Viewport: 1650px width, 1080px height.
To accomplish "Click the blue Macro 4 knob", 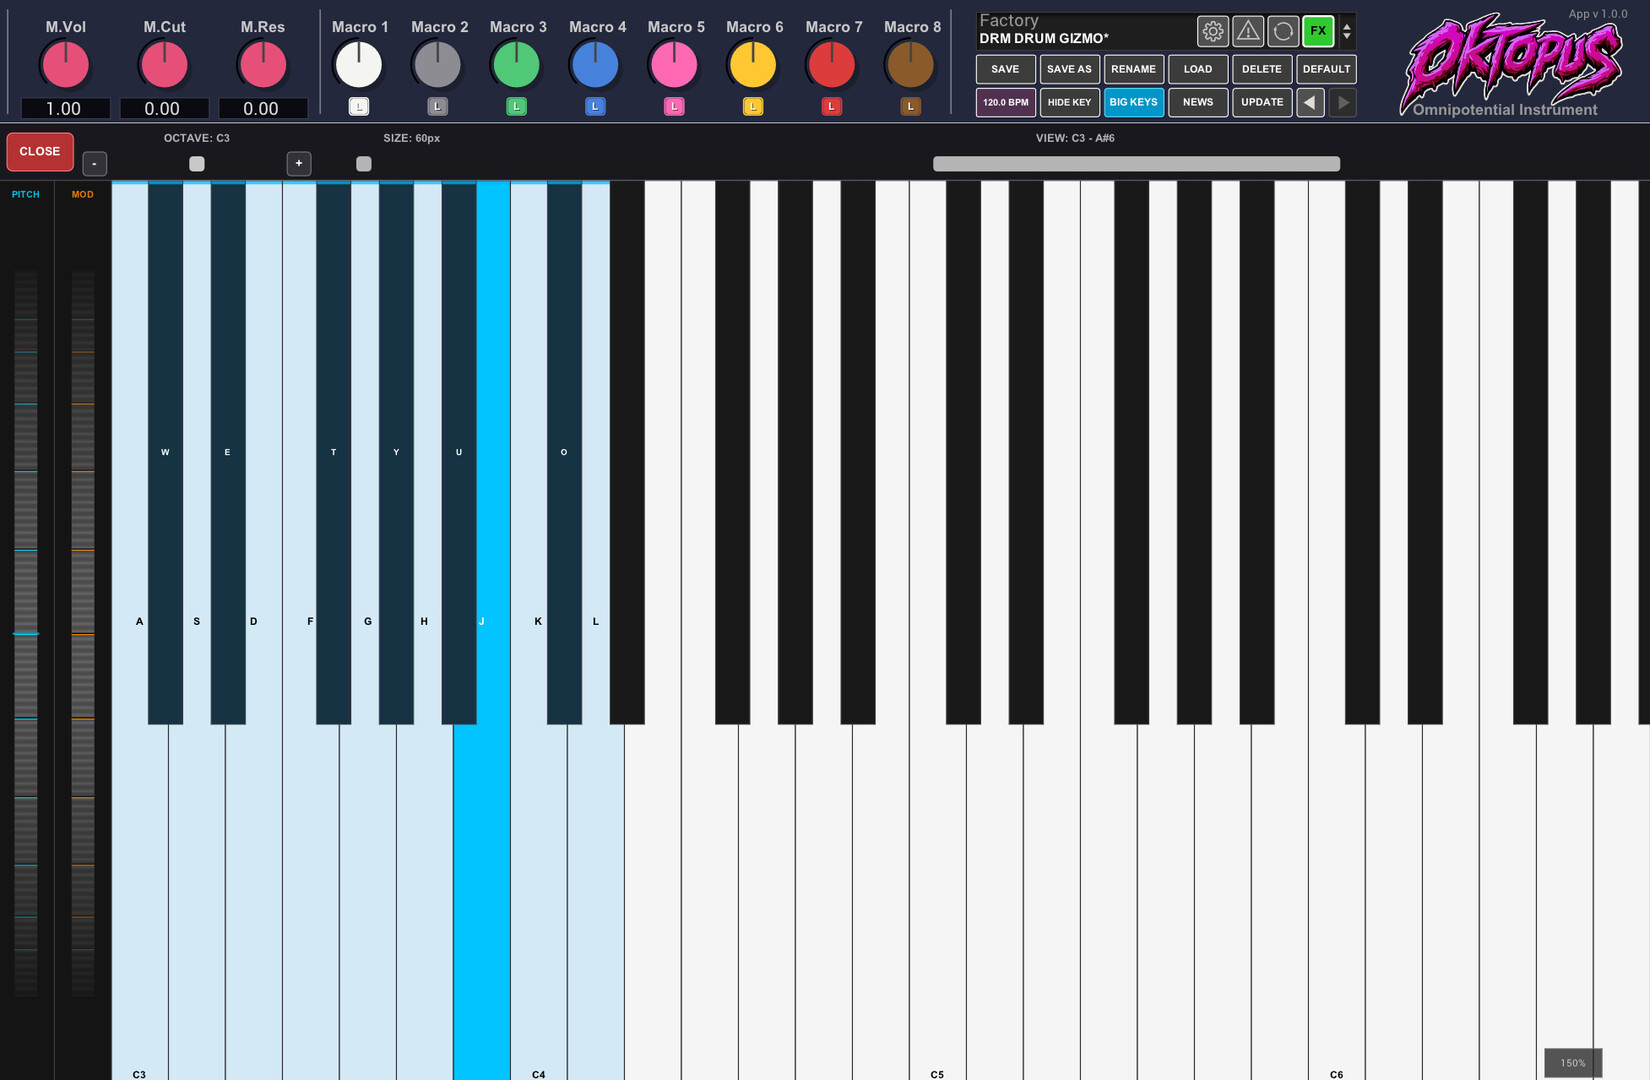I will 595,65.
